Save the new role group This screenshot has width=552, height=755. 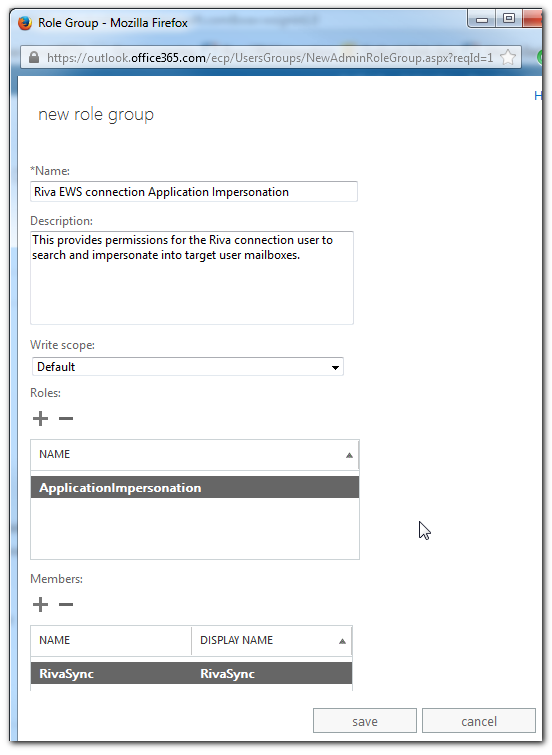pos(365,721)
